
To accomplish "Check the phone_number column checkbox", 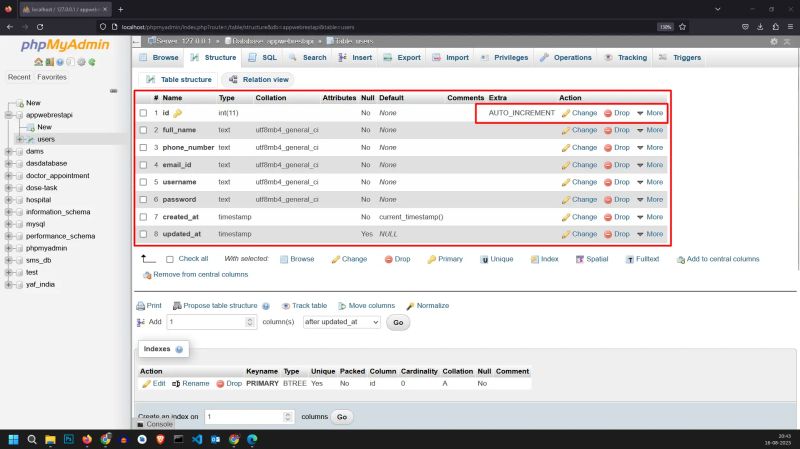I will [x=143, y=148].
